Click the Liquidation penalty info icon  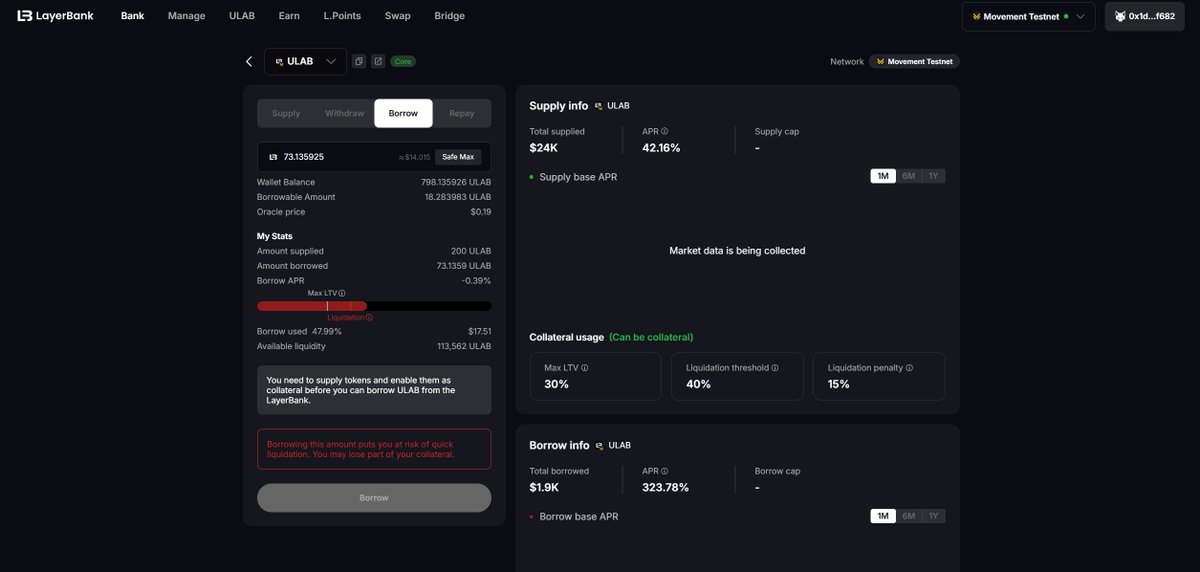click(909, 368)
